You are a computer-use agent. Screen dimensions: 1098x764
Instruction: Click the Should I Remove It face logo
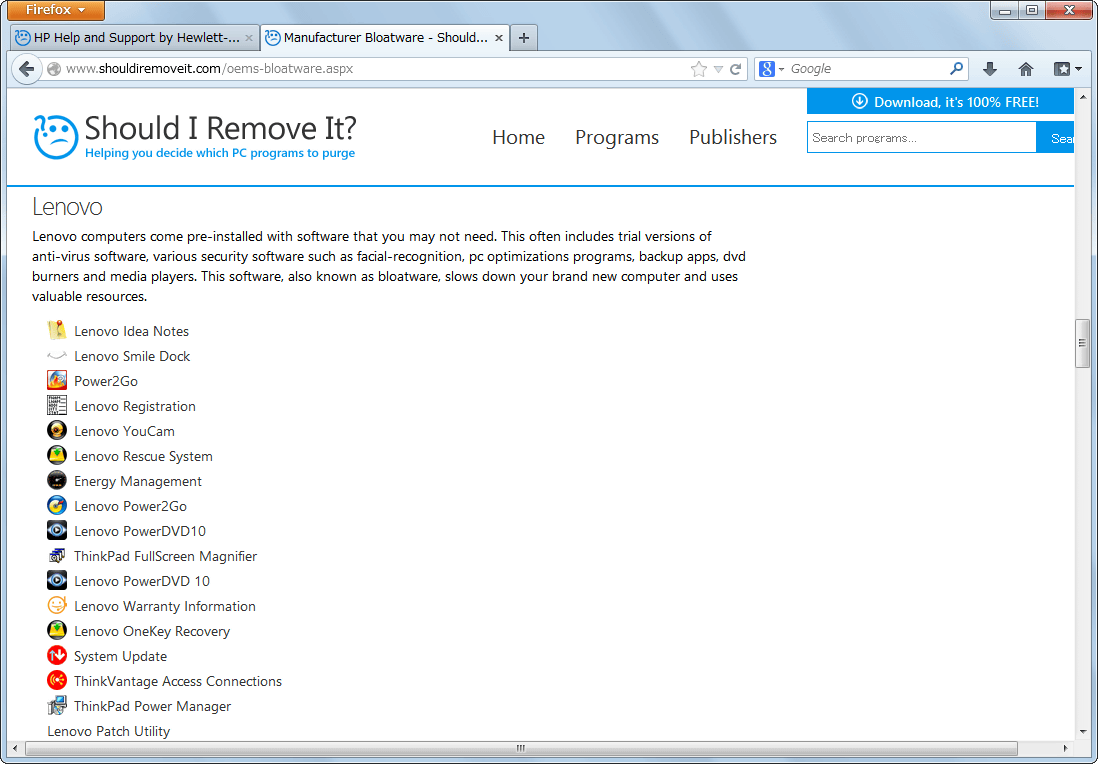tap(56, 137)
